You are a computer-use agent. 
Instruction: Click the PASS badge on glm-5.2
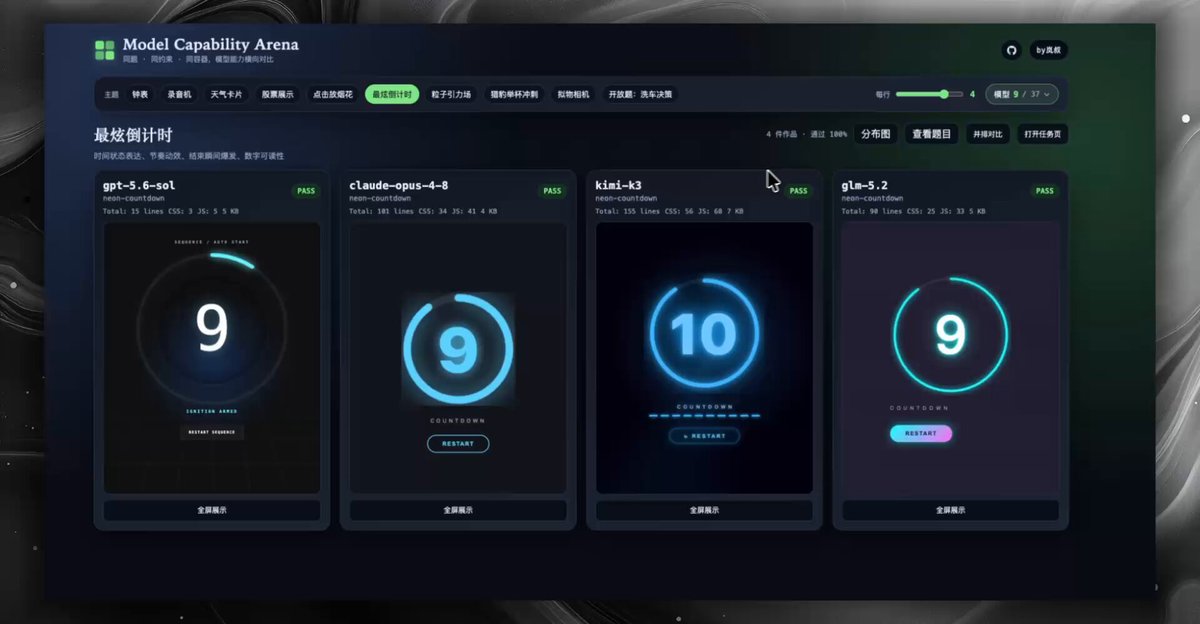tap(1044, 191)
